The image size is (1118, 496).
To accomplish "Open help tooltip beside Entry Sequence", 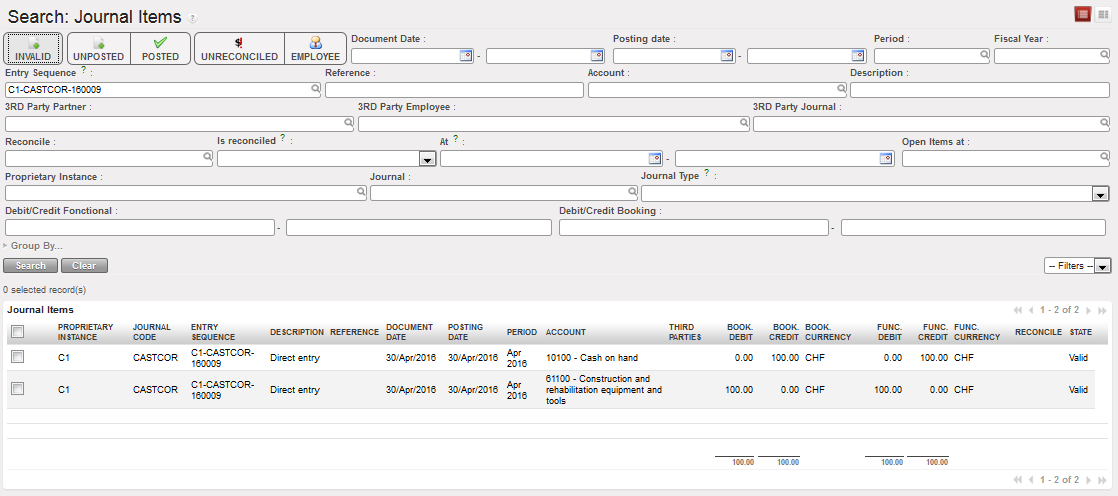I will pyautogui.click(x=84, y=71).
